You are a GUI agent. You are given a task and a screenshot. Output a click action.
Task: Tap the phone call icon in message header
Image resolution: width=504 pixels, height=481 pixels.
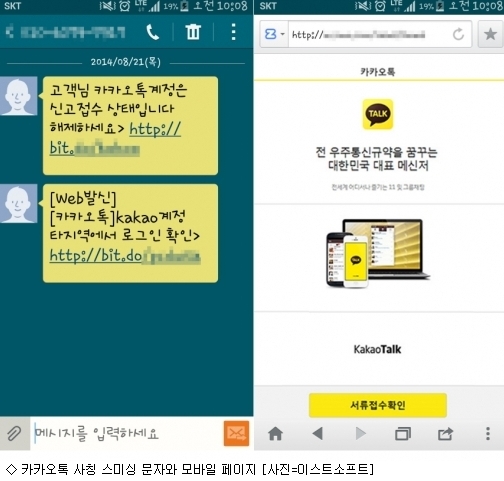pyautogui.click(x=153, y=32)
